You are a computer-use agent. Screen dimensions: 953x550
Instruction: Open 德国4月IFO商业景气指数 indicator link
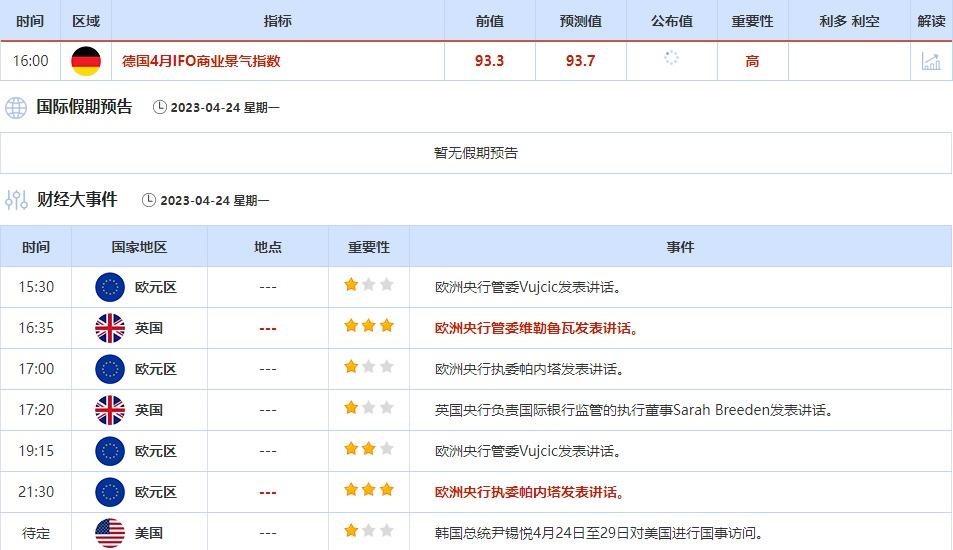pyautogui.click(x=201, y=61)
